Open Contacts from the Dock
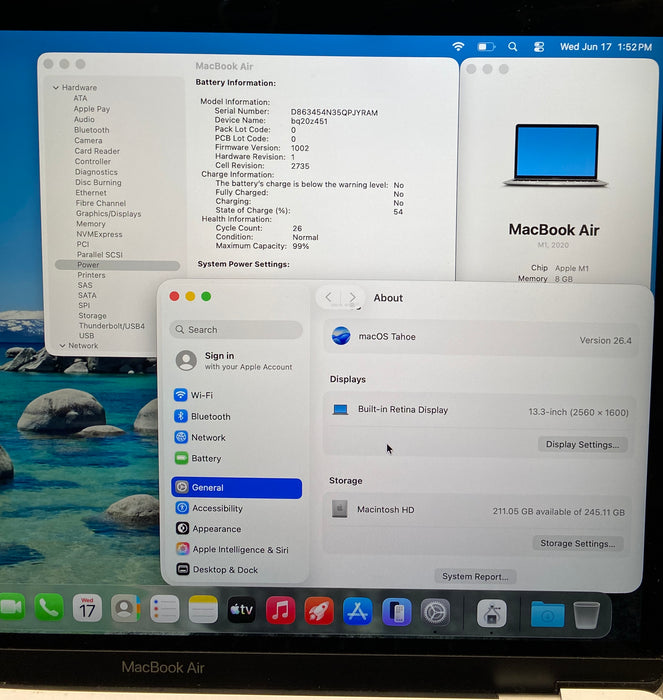Viewport: 663px width, 700px height. (125, 608)
